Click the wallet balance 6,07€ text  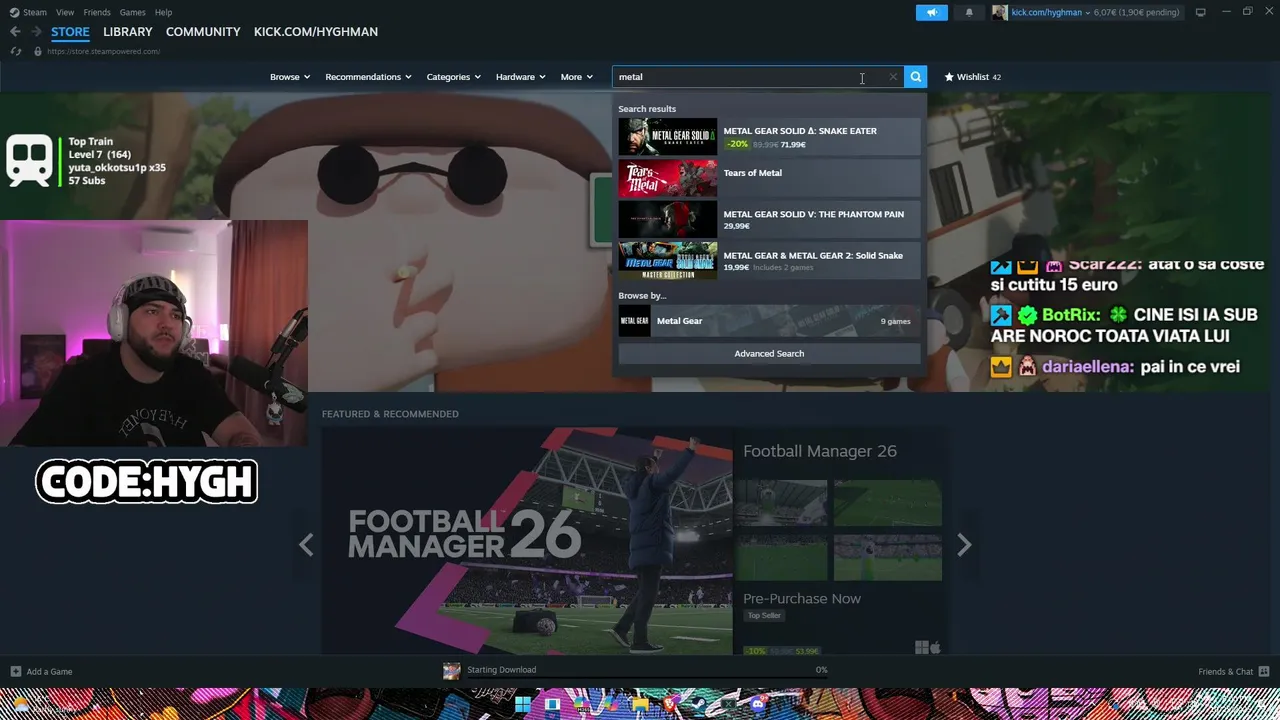[1108, 12]
